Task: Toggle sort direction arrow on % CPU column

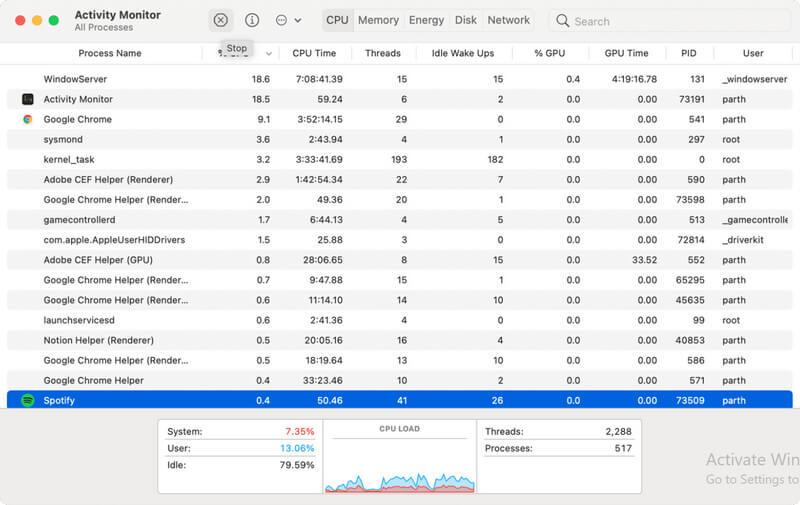Action: coord(268,54)
